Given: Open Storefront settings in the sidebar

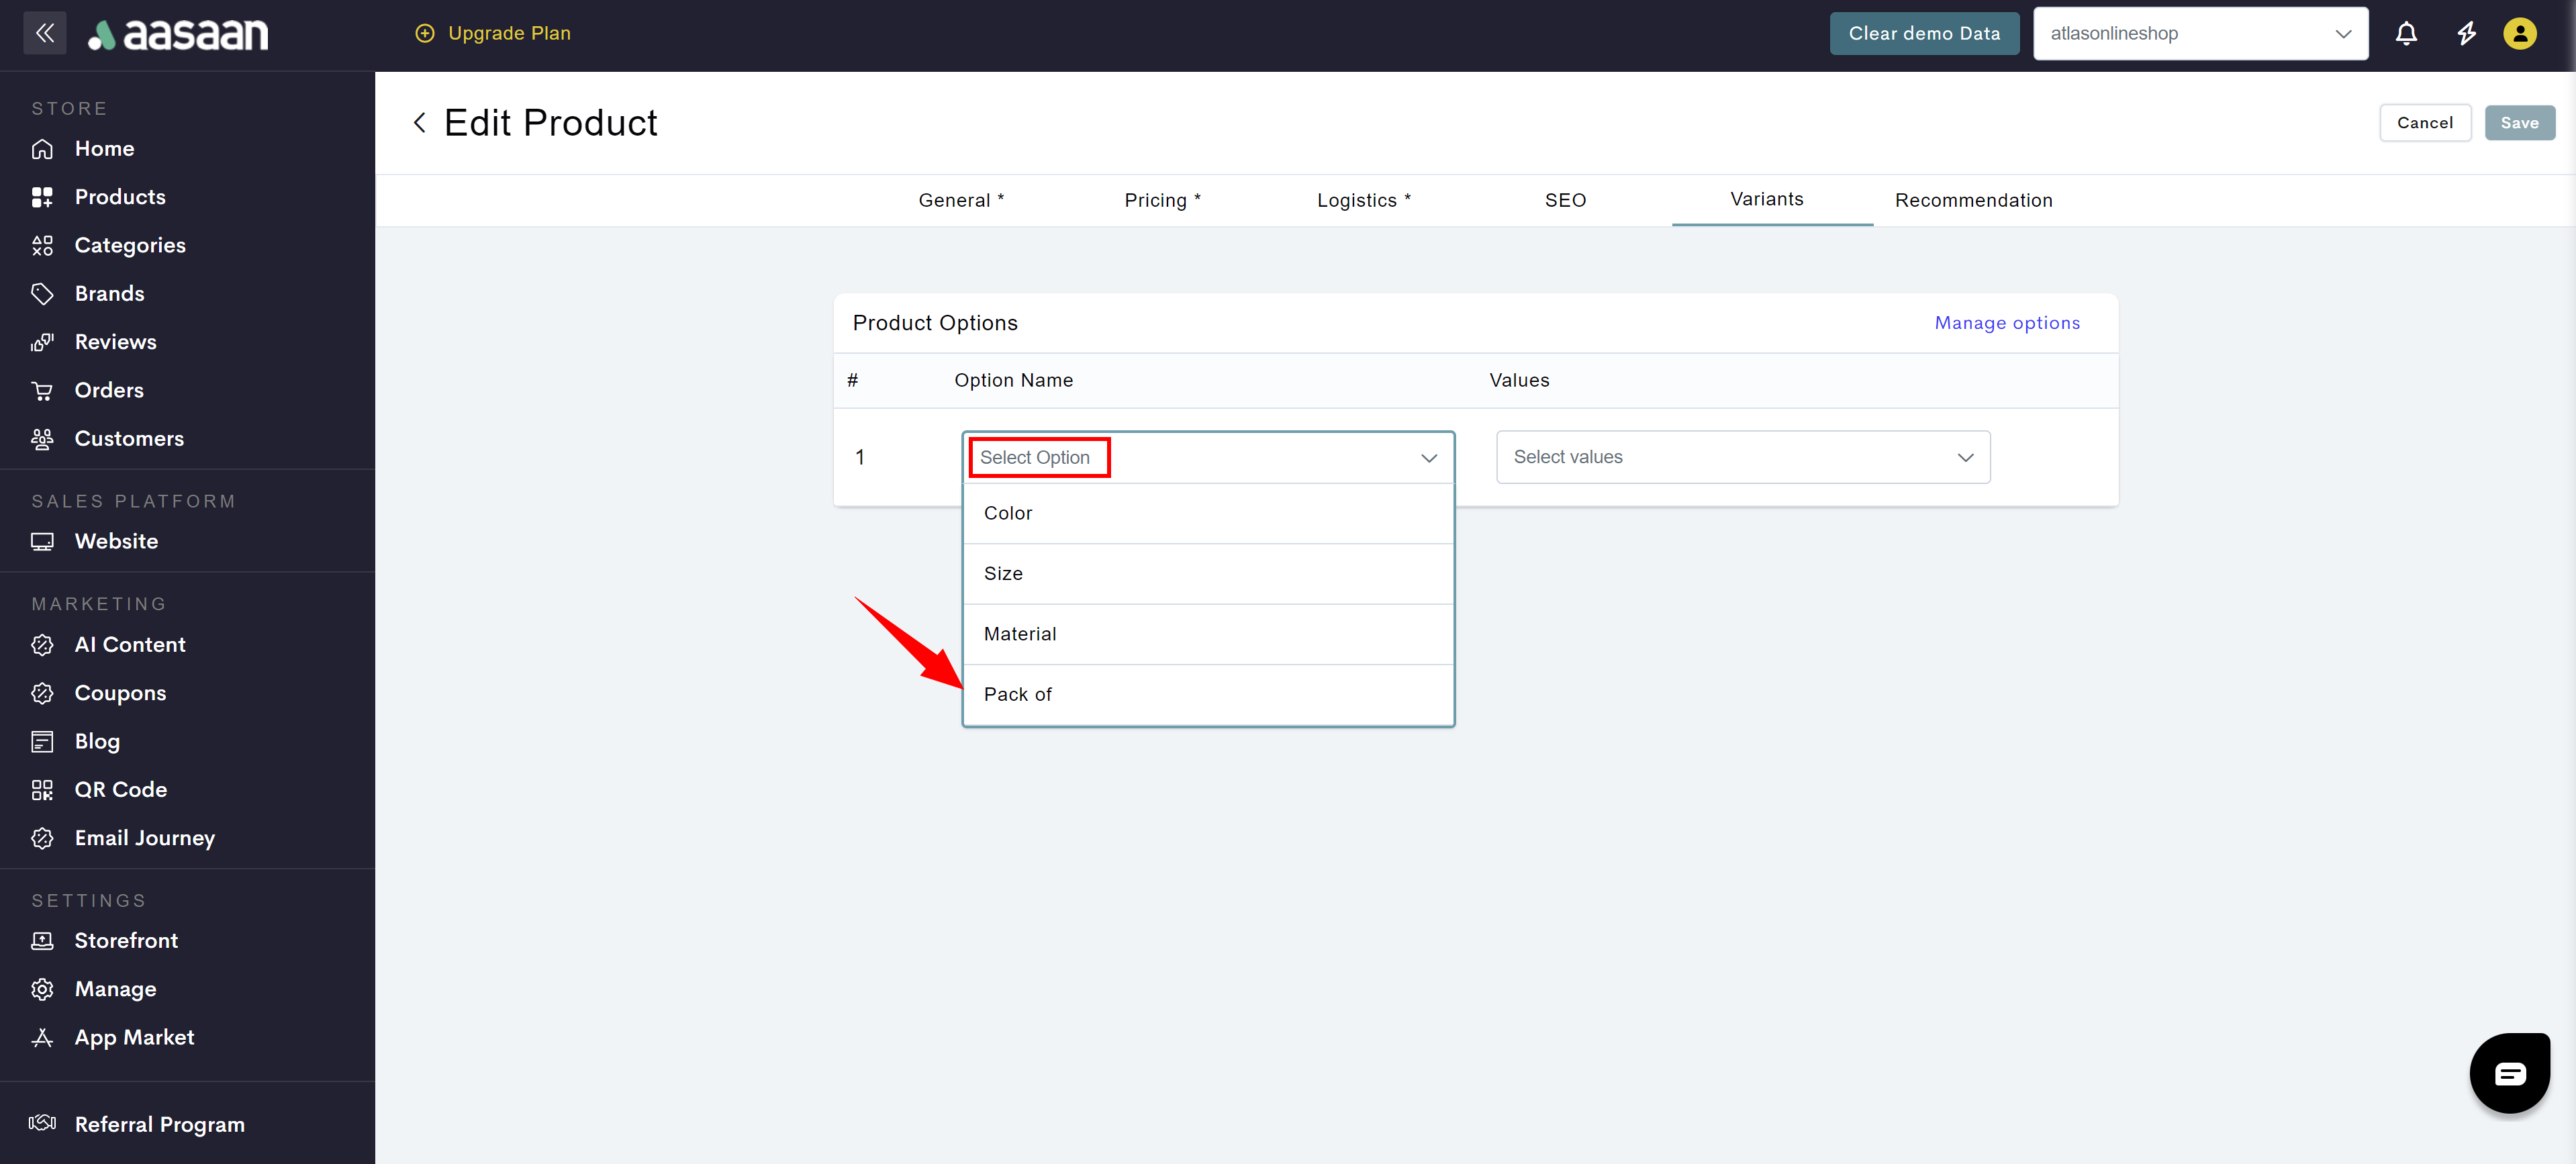Looking at the screenshot, I should click(126, 941).
